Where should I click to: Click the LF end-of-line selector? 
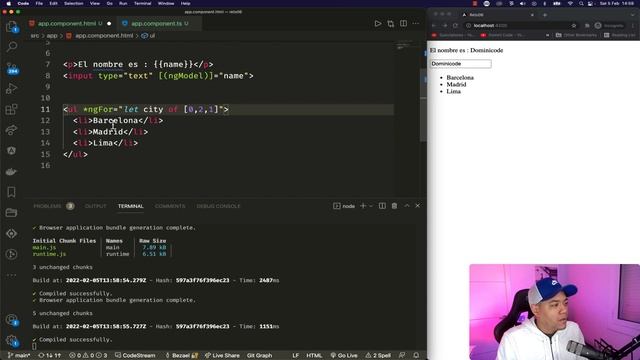tap(296, 356)
